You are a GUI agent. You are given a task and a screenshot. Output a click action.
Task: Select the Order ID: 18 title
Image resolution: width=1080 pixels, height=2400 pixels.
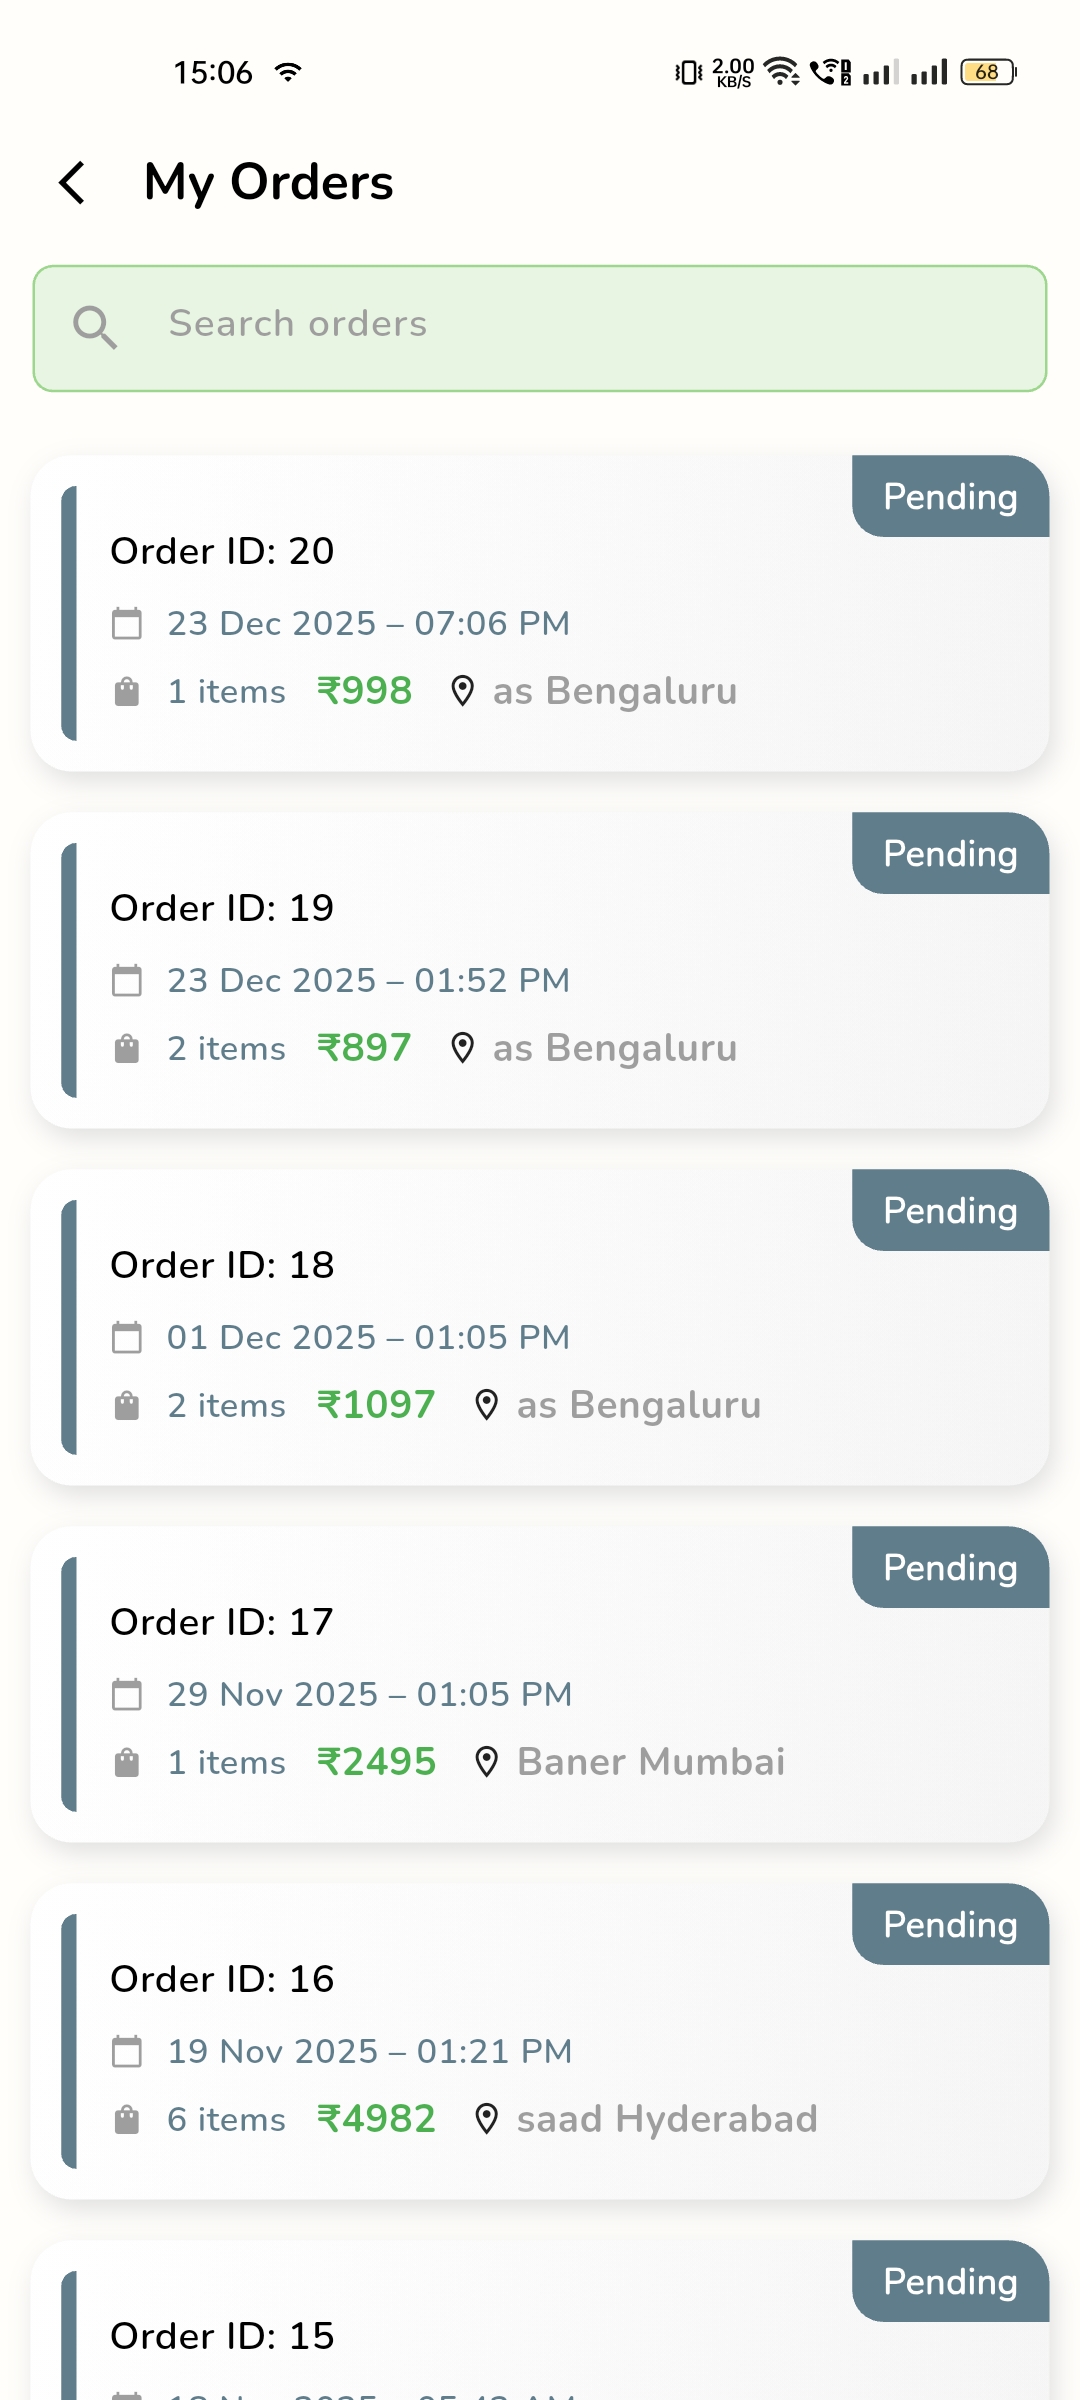(222, 1265)
